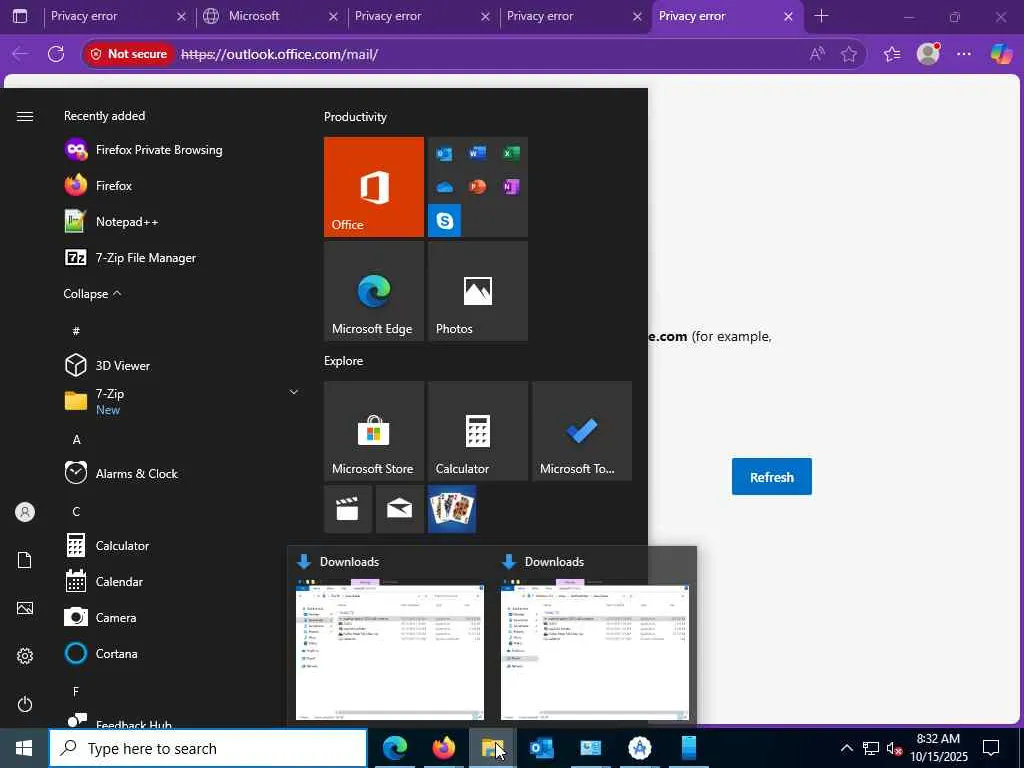Open the user account icon in Start sidebar
Screen dimensions: 1024x768
pos(25,512)
